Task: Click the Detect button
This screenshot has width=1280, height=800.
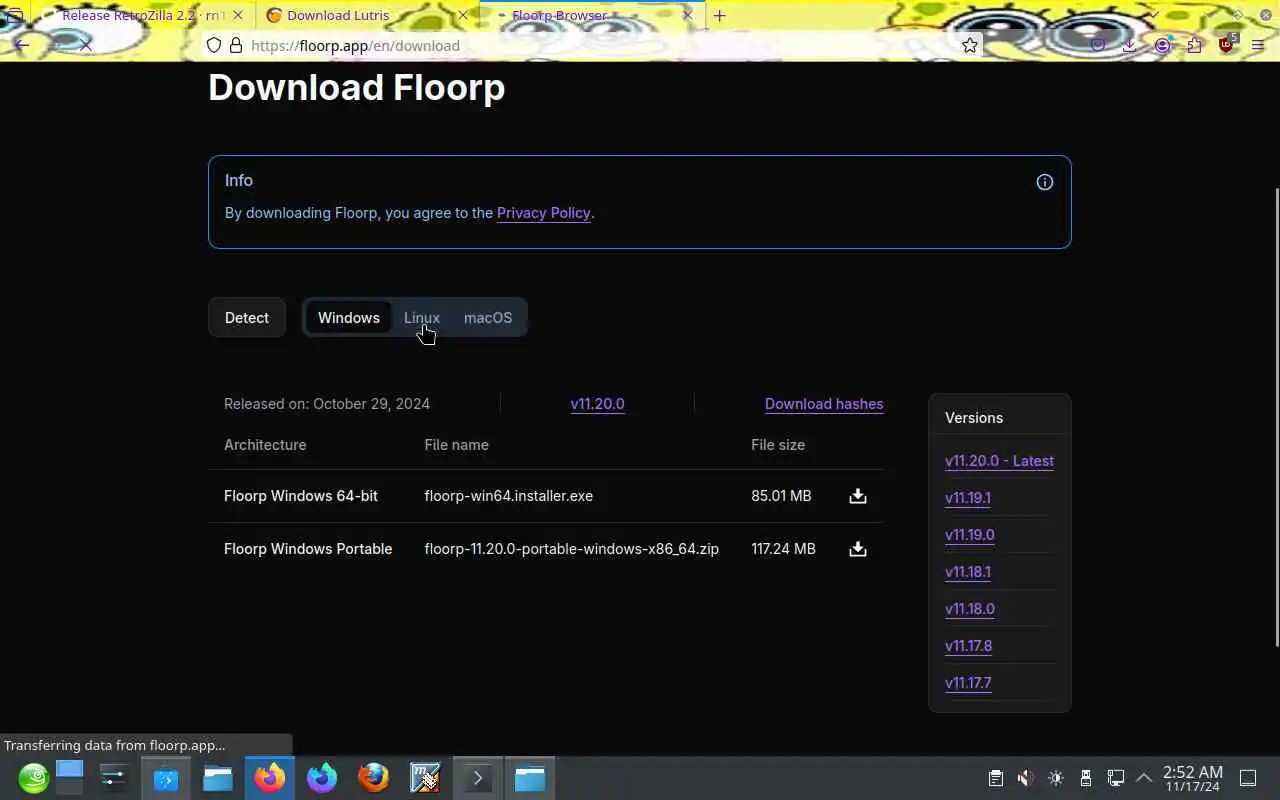Action: (x=247, y=318)
